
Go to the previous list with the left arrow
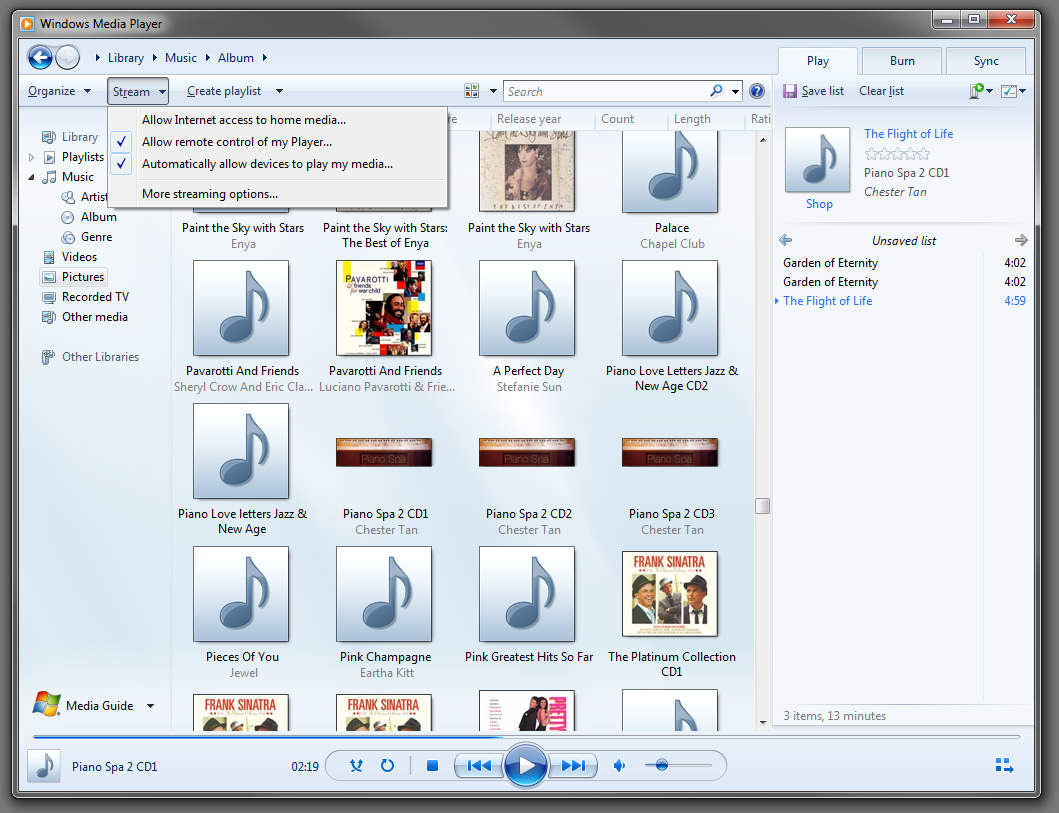click(785, 240)
